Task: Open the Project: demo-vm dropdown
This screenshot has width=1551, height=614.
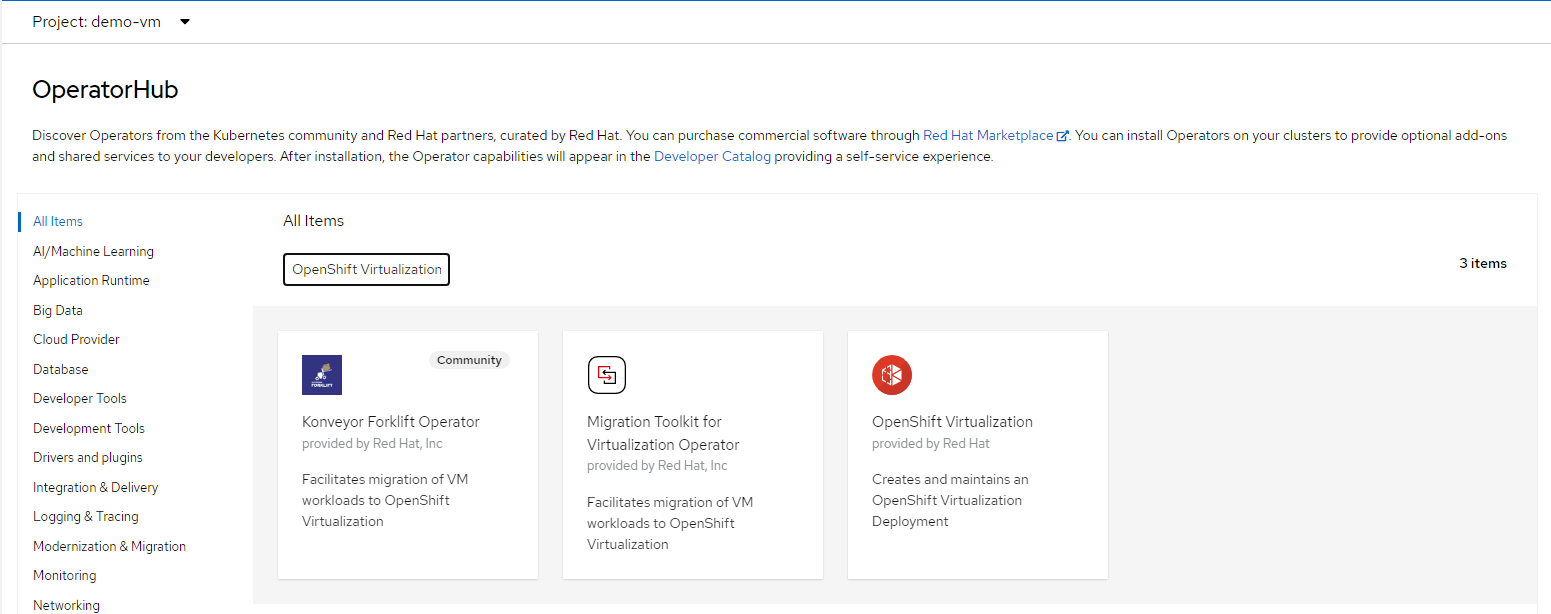Action: [111, 22]
